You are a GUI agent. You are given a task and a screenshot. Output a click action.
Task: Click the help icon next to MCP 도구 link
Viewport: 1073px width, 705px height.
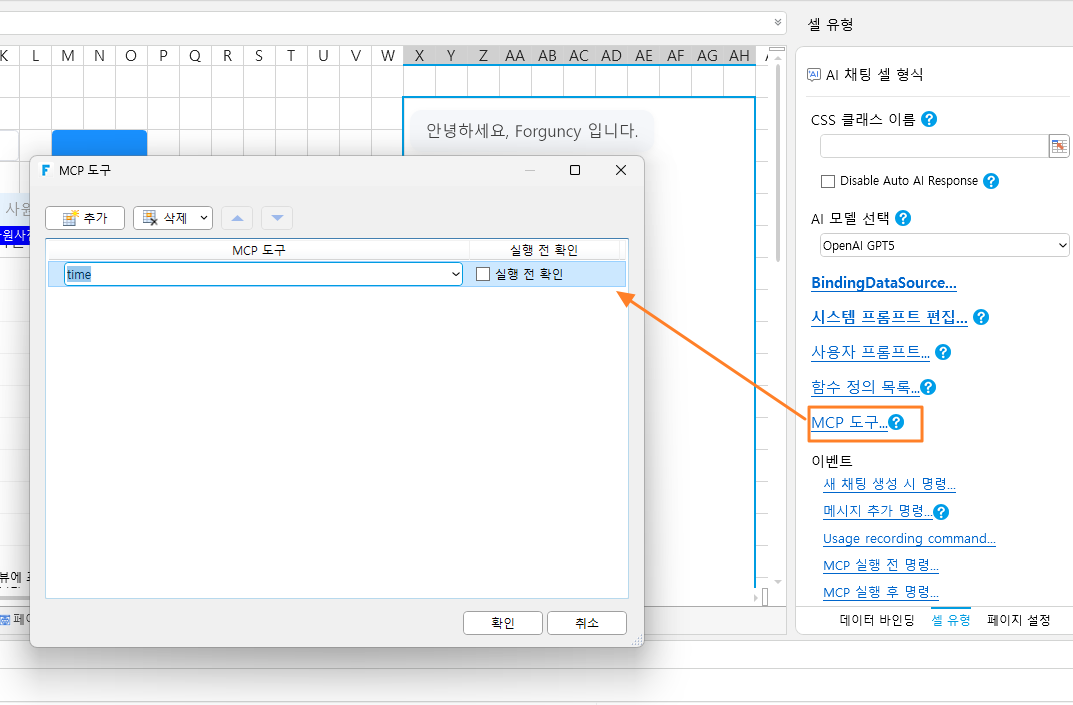click(896, 422)
